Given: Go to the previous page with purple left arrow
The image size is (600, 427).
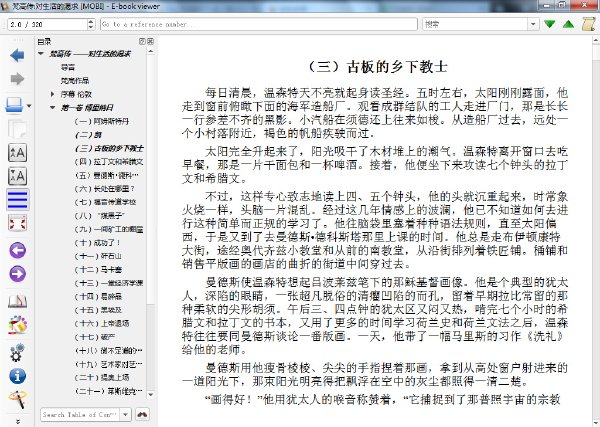Looking at the screenshot, I should (17, 251).
